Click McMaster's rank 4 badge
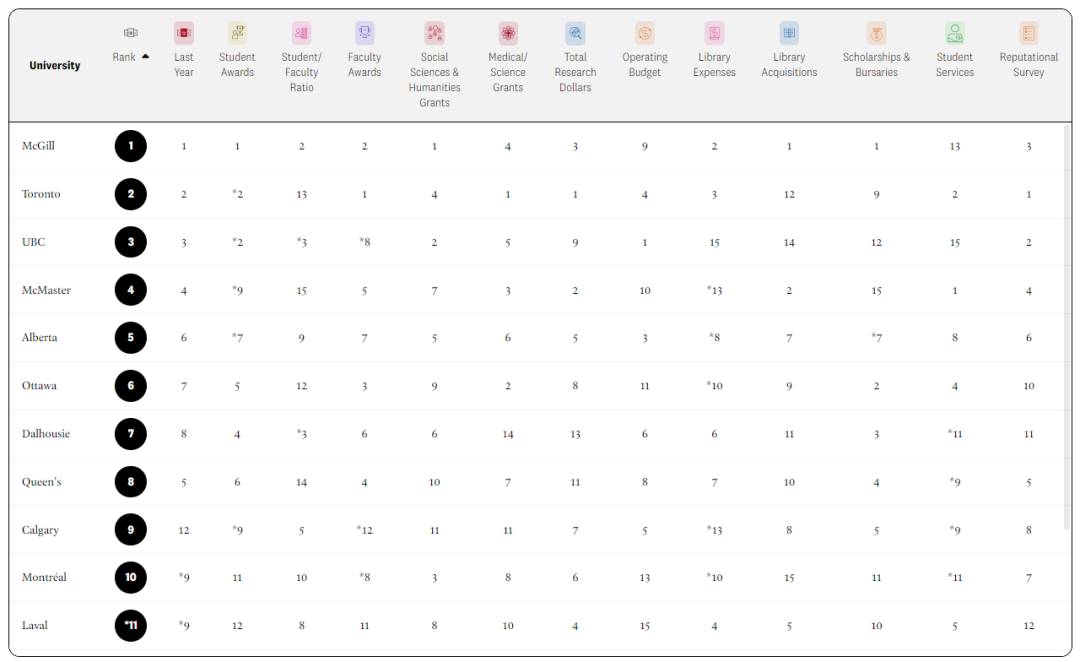 (131, 290)
